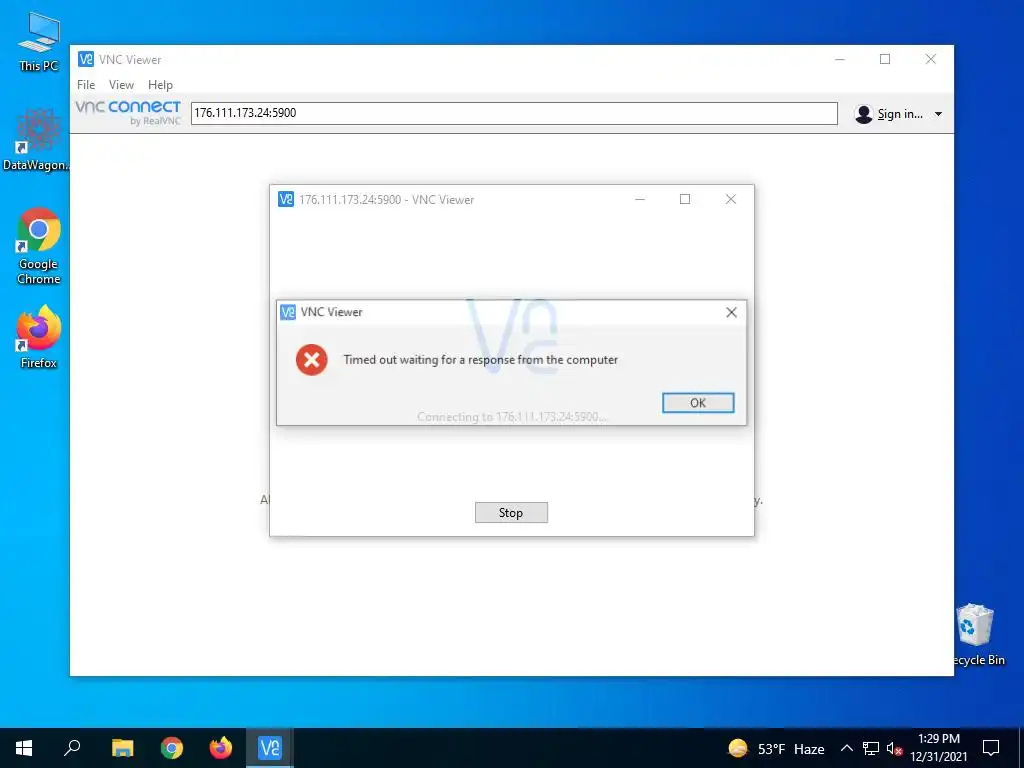Click the address bar with 176.111.173.24:5900

pyautogui.click(x=514, y=113)
